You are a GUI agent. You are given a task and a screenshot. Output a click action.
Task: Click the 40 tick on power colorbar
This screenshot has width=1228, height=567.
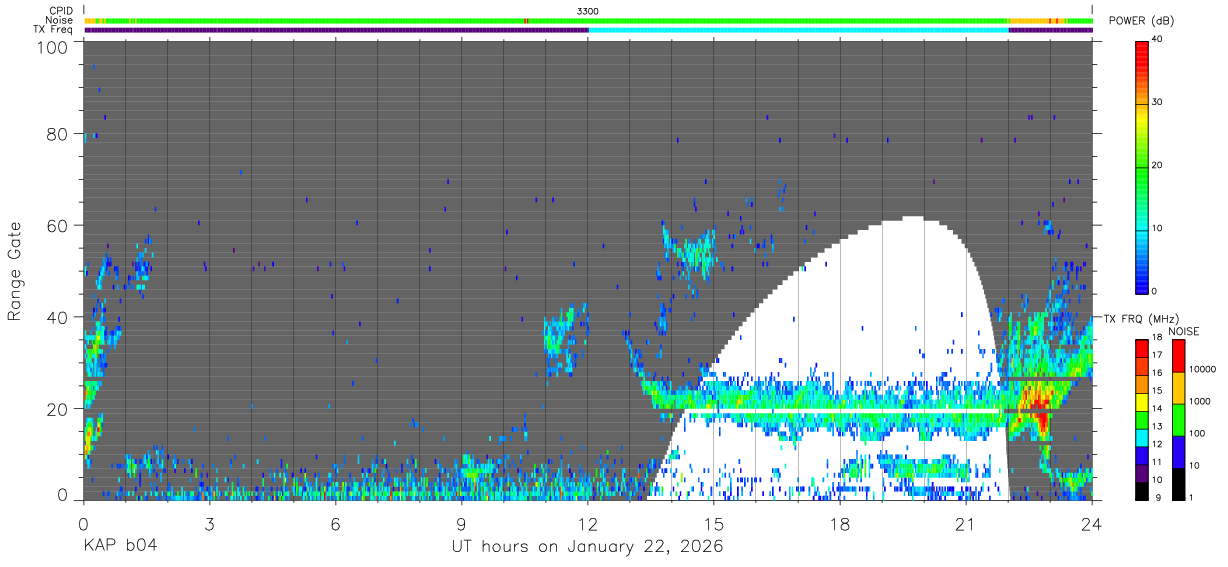pyautogui.click(x=1155, y=40)
